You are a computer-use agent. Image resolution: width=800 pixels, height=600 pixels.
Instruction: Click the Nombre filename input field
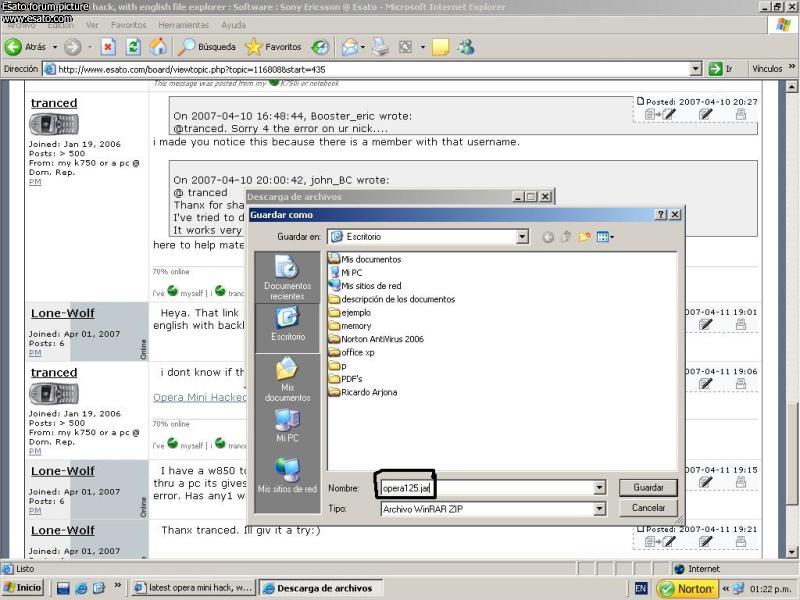487,488
